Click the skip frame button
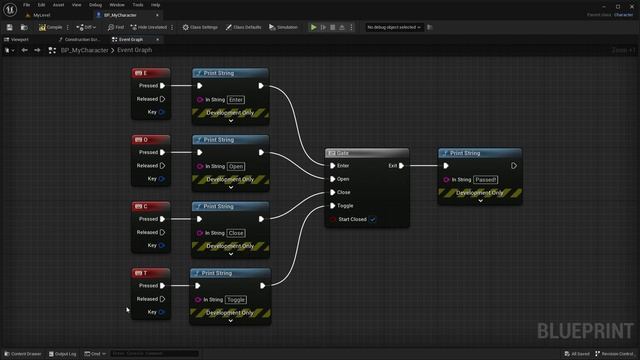The image size is (640, 360). pyautogui.click(x=323, y=27)
